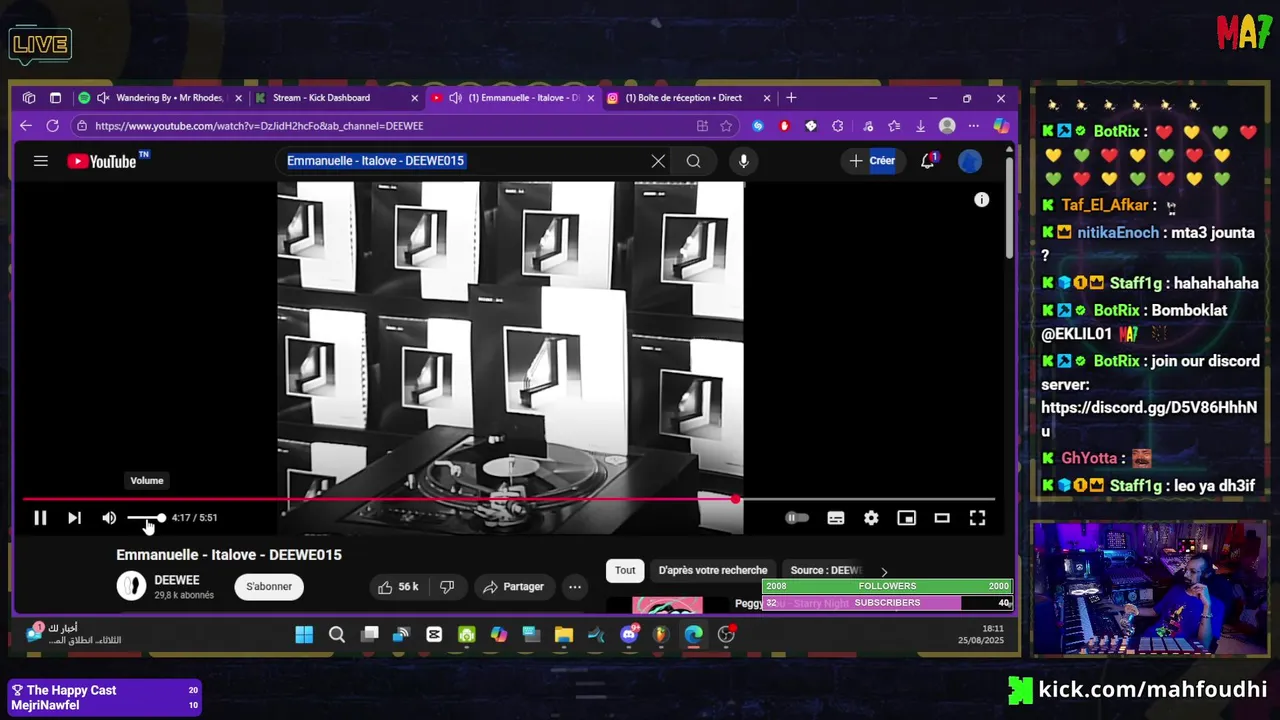Select the Source : DEEWEE chip
Image resolution: width=1280 pixels, height=720 pixels.
pyautogui.click(x=824, y=570)
